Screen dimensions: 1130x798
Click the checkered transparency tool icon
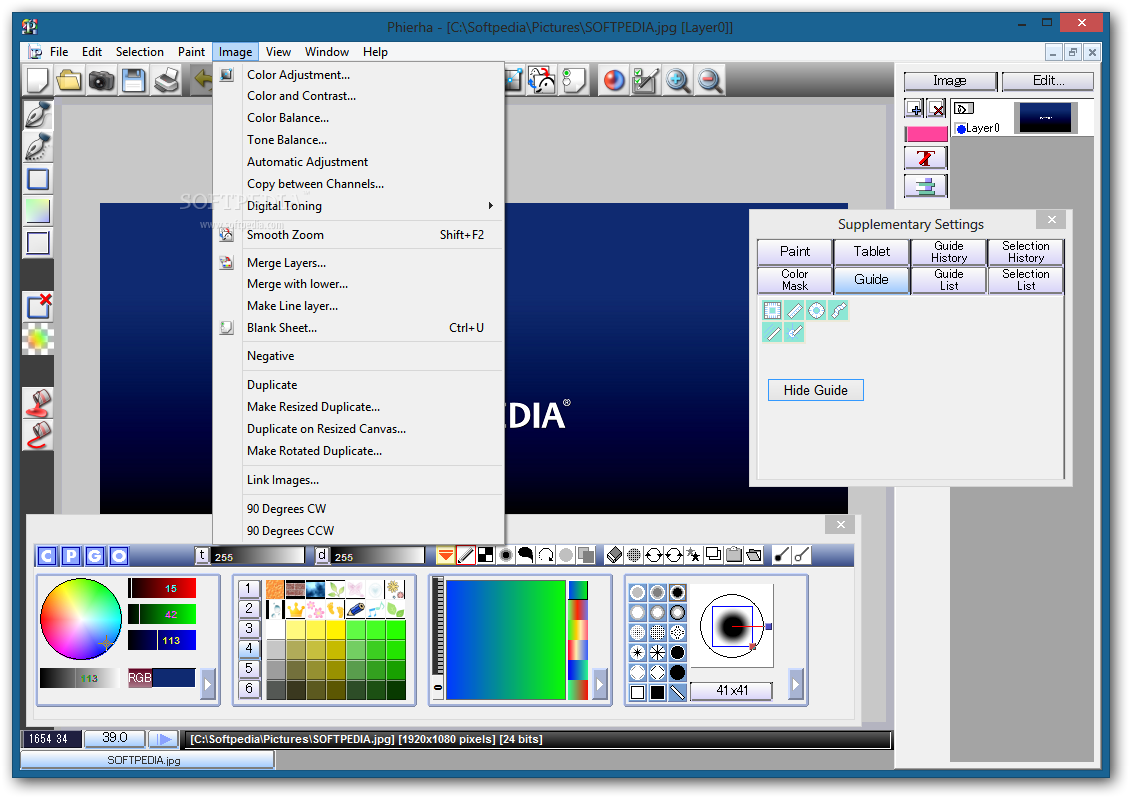pyautogui.click(x=37, y=339)
